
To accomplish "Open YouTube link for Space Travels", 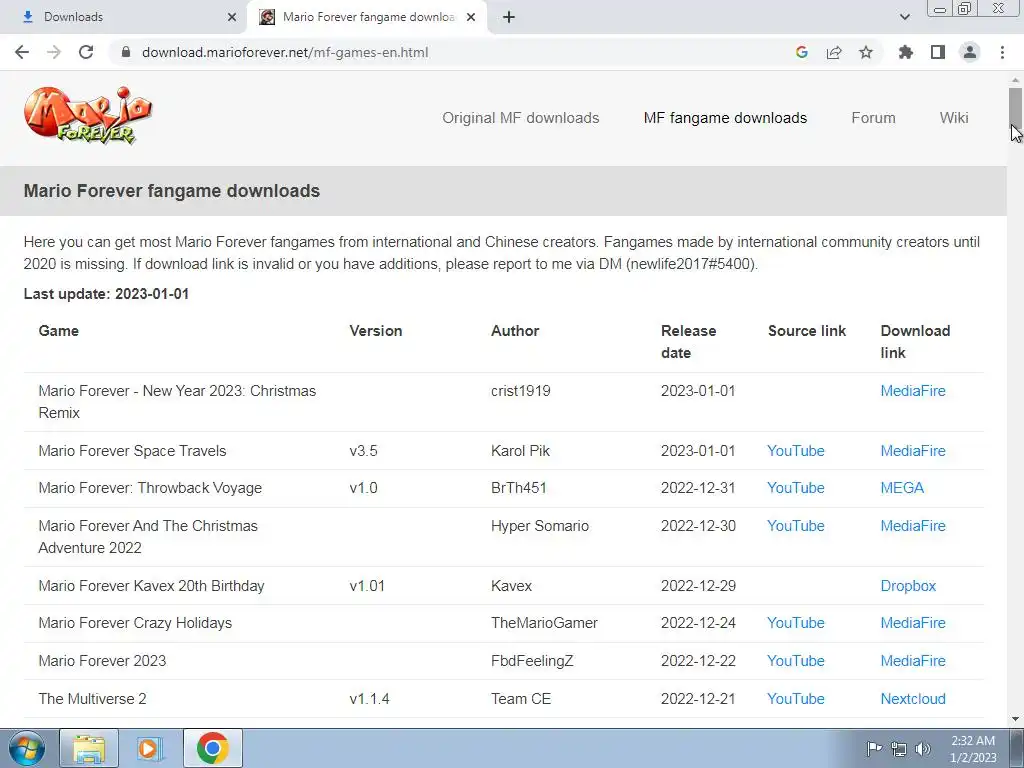I will pyautogui.click(x=795, y=451).
